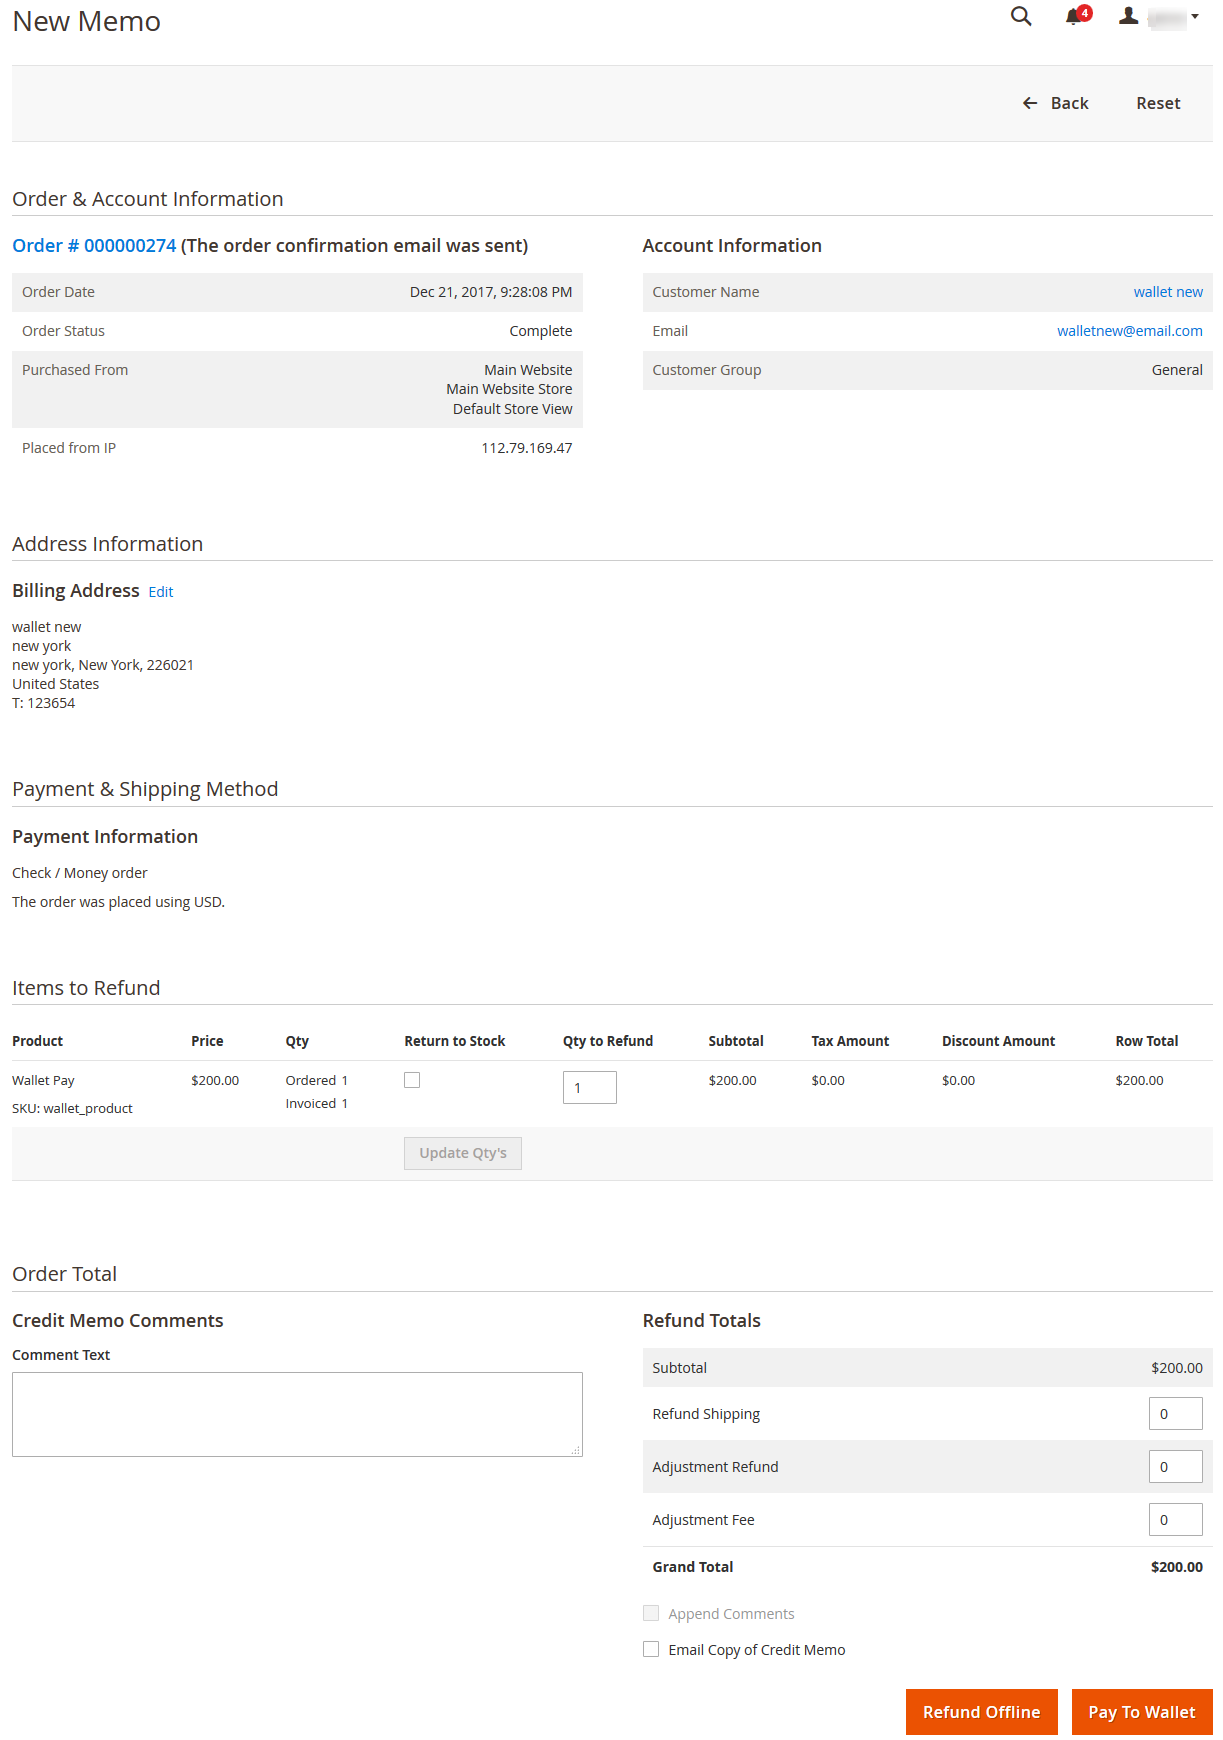
Task: Click walletnew@email.com email link
Action: (x=1129, y=331)
